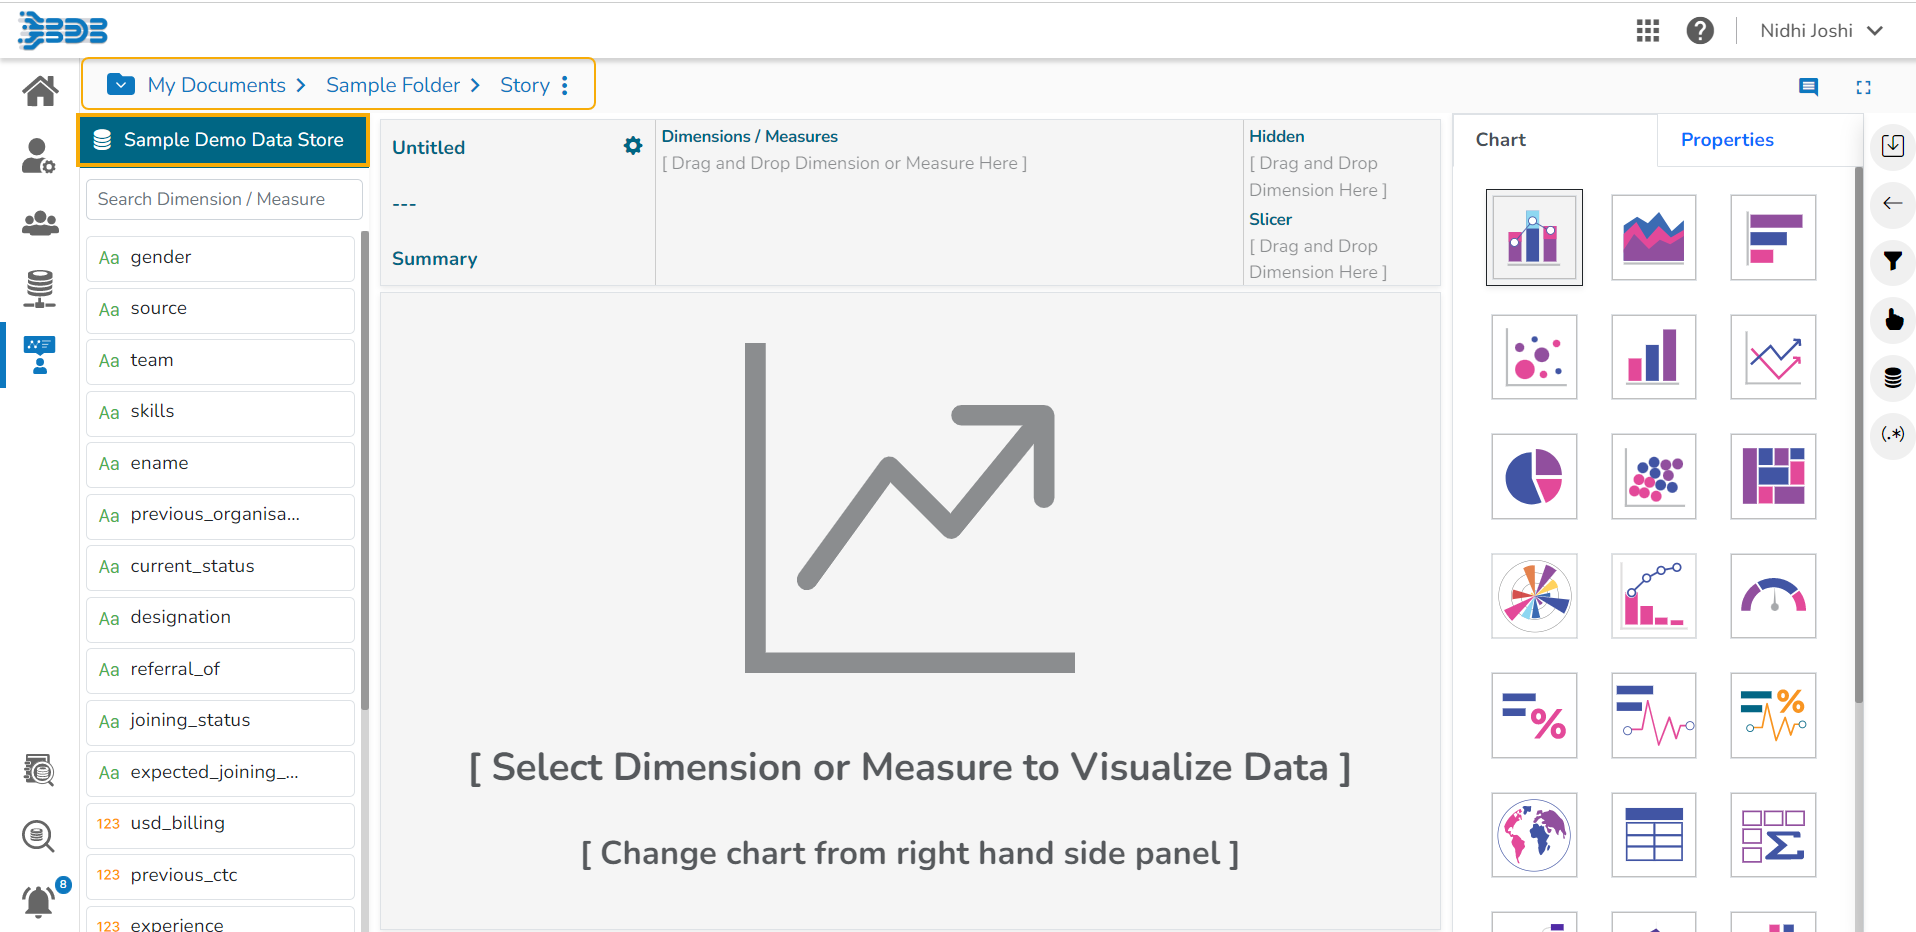1916x932 pixels.
Task: Open Sample Folder breadcrumb link
Action: [393, 85]
